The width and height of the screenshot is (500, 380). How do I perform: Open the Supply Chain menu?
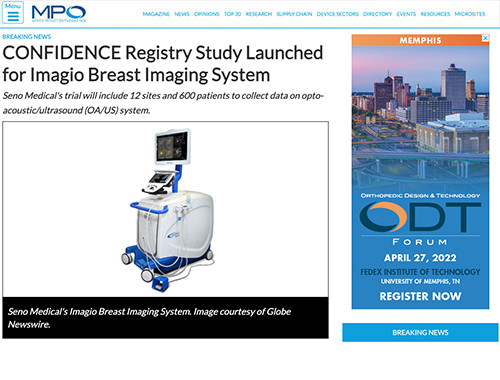click(x=294, y=14)
